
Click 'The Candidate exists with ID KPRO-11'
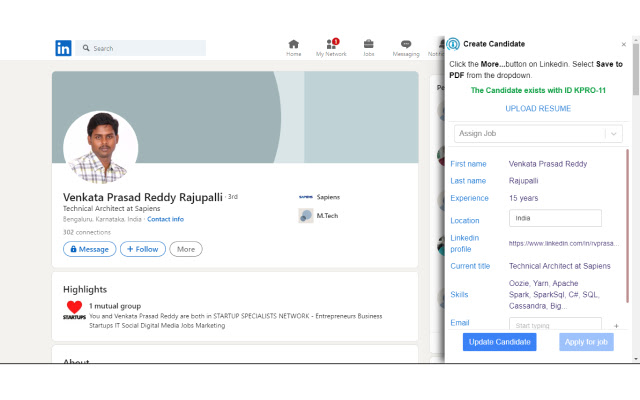pos(538,90)
